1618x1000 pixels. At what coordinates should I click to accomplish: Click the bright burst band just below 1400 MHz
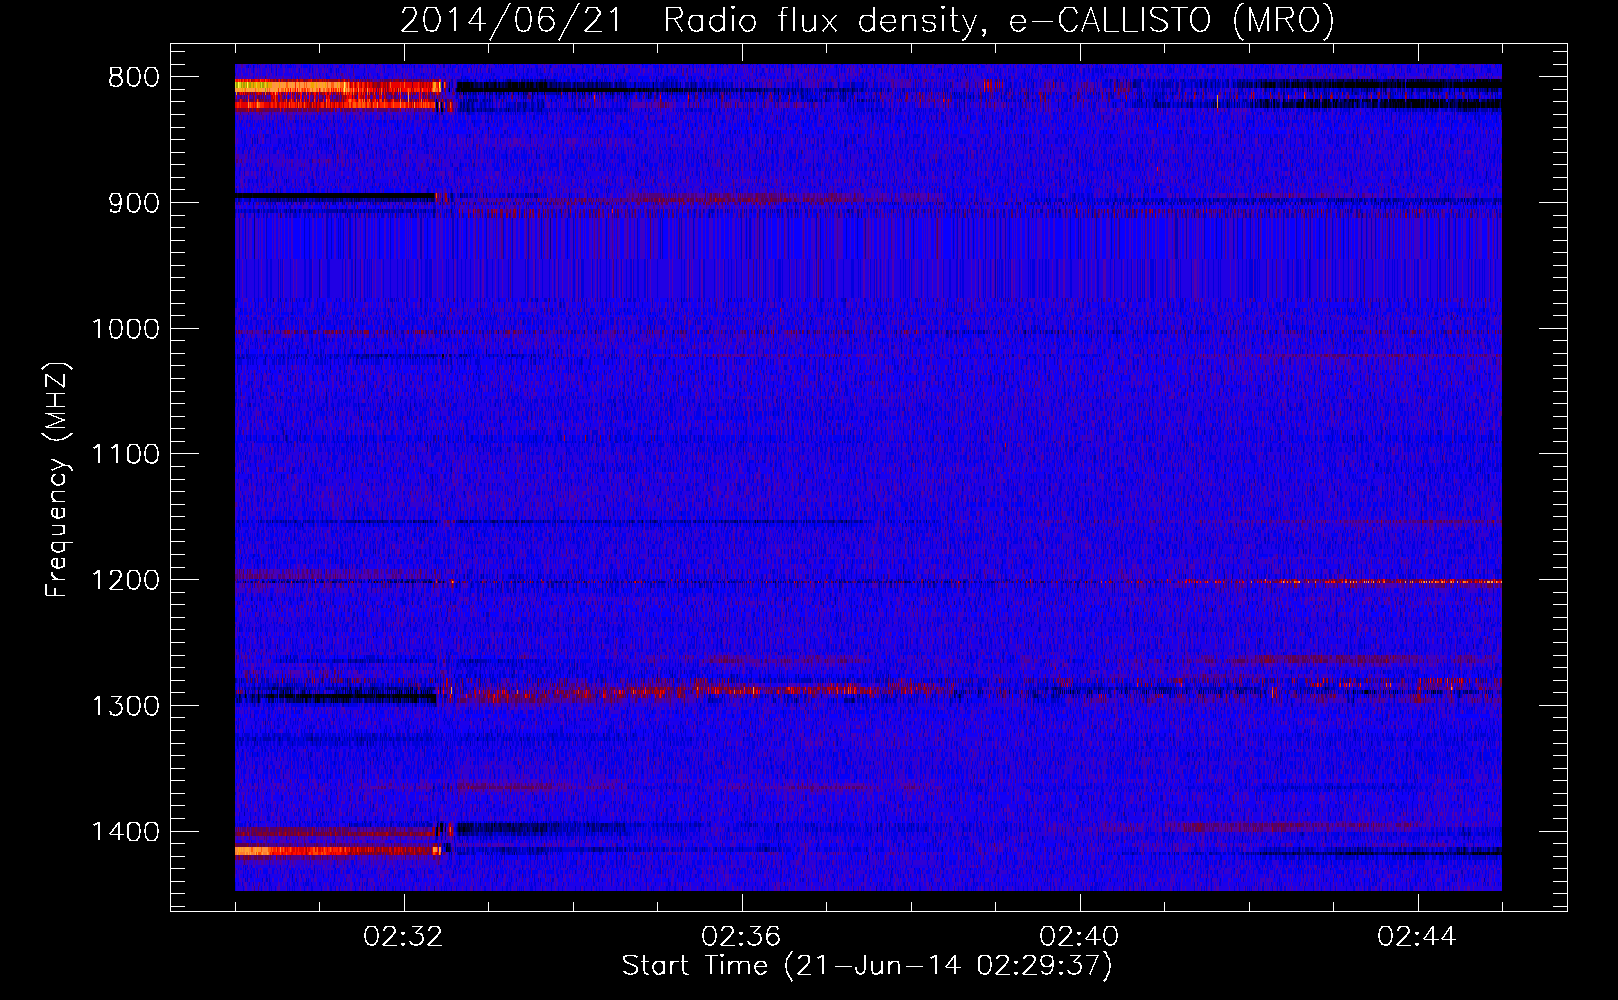[338, 851]
